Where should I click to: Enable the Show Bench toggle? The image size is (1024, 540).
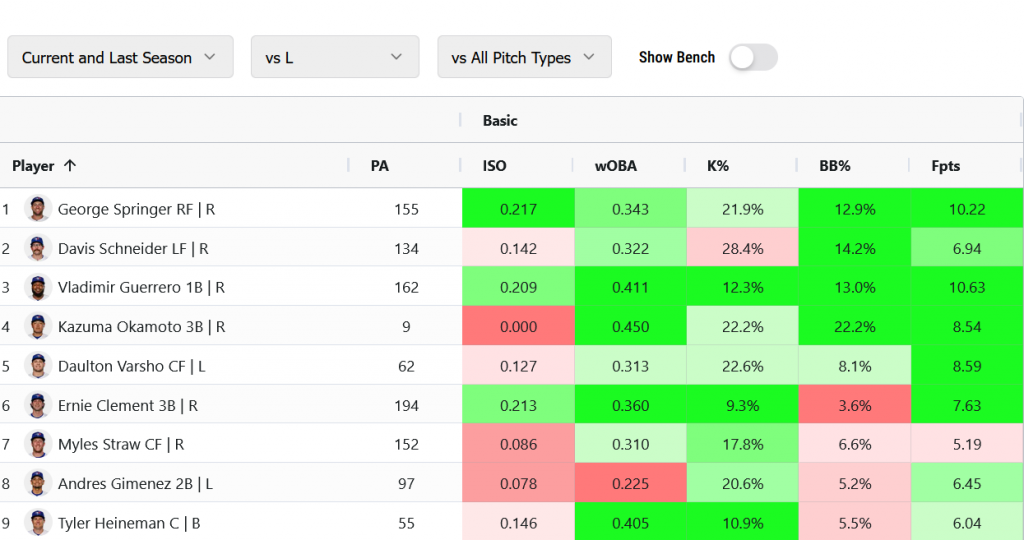[752, 58]
